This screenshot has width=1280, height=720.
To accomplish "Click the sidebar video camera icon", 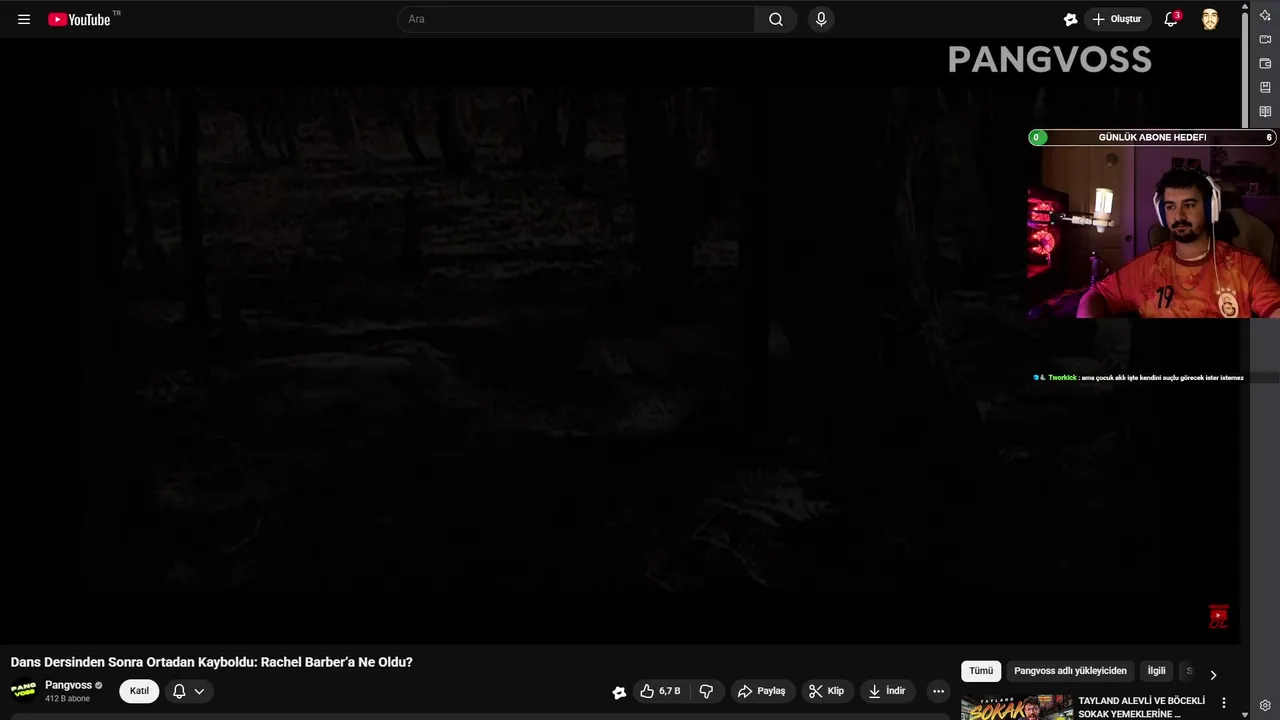I will coord(1265,39).
